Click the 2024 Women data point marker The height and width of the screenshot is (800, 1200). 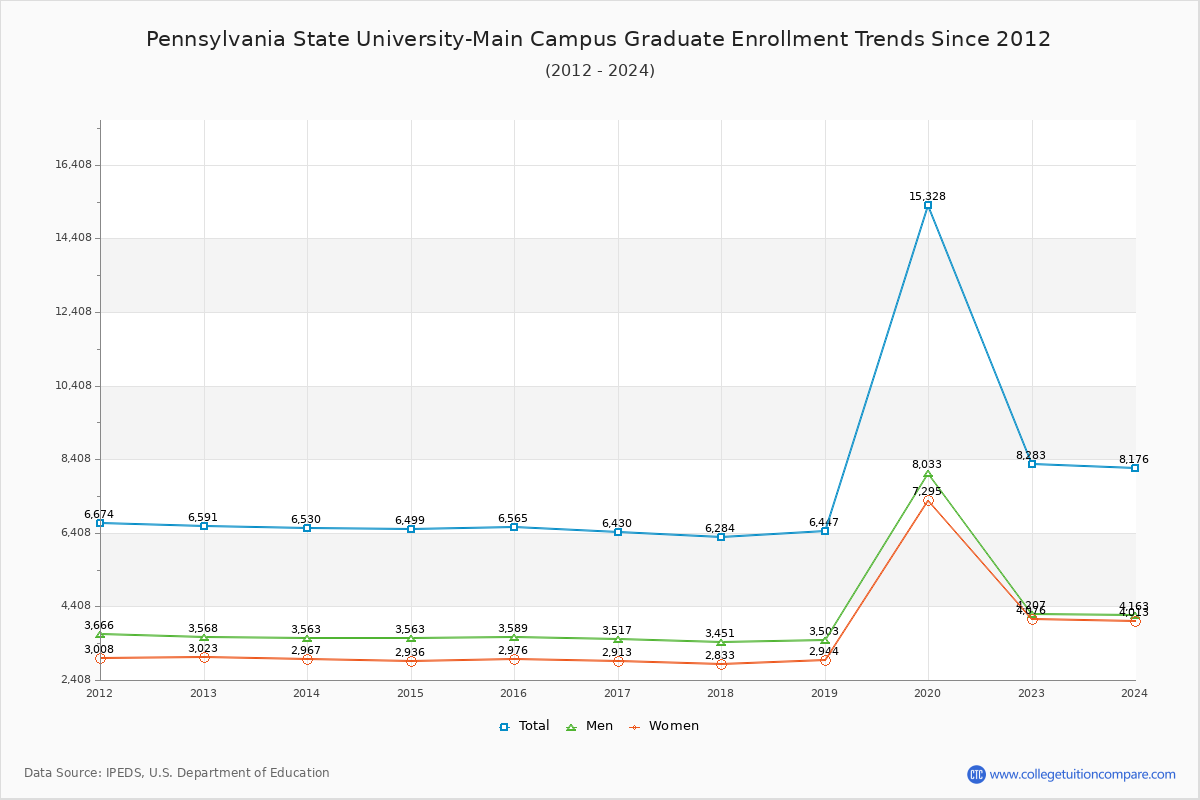(1134, 620)
